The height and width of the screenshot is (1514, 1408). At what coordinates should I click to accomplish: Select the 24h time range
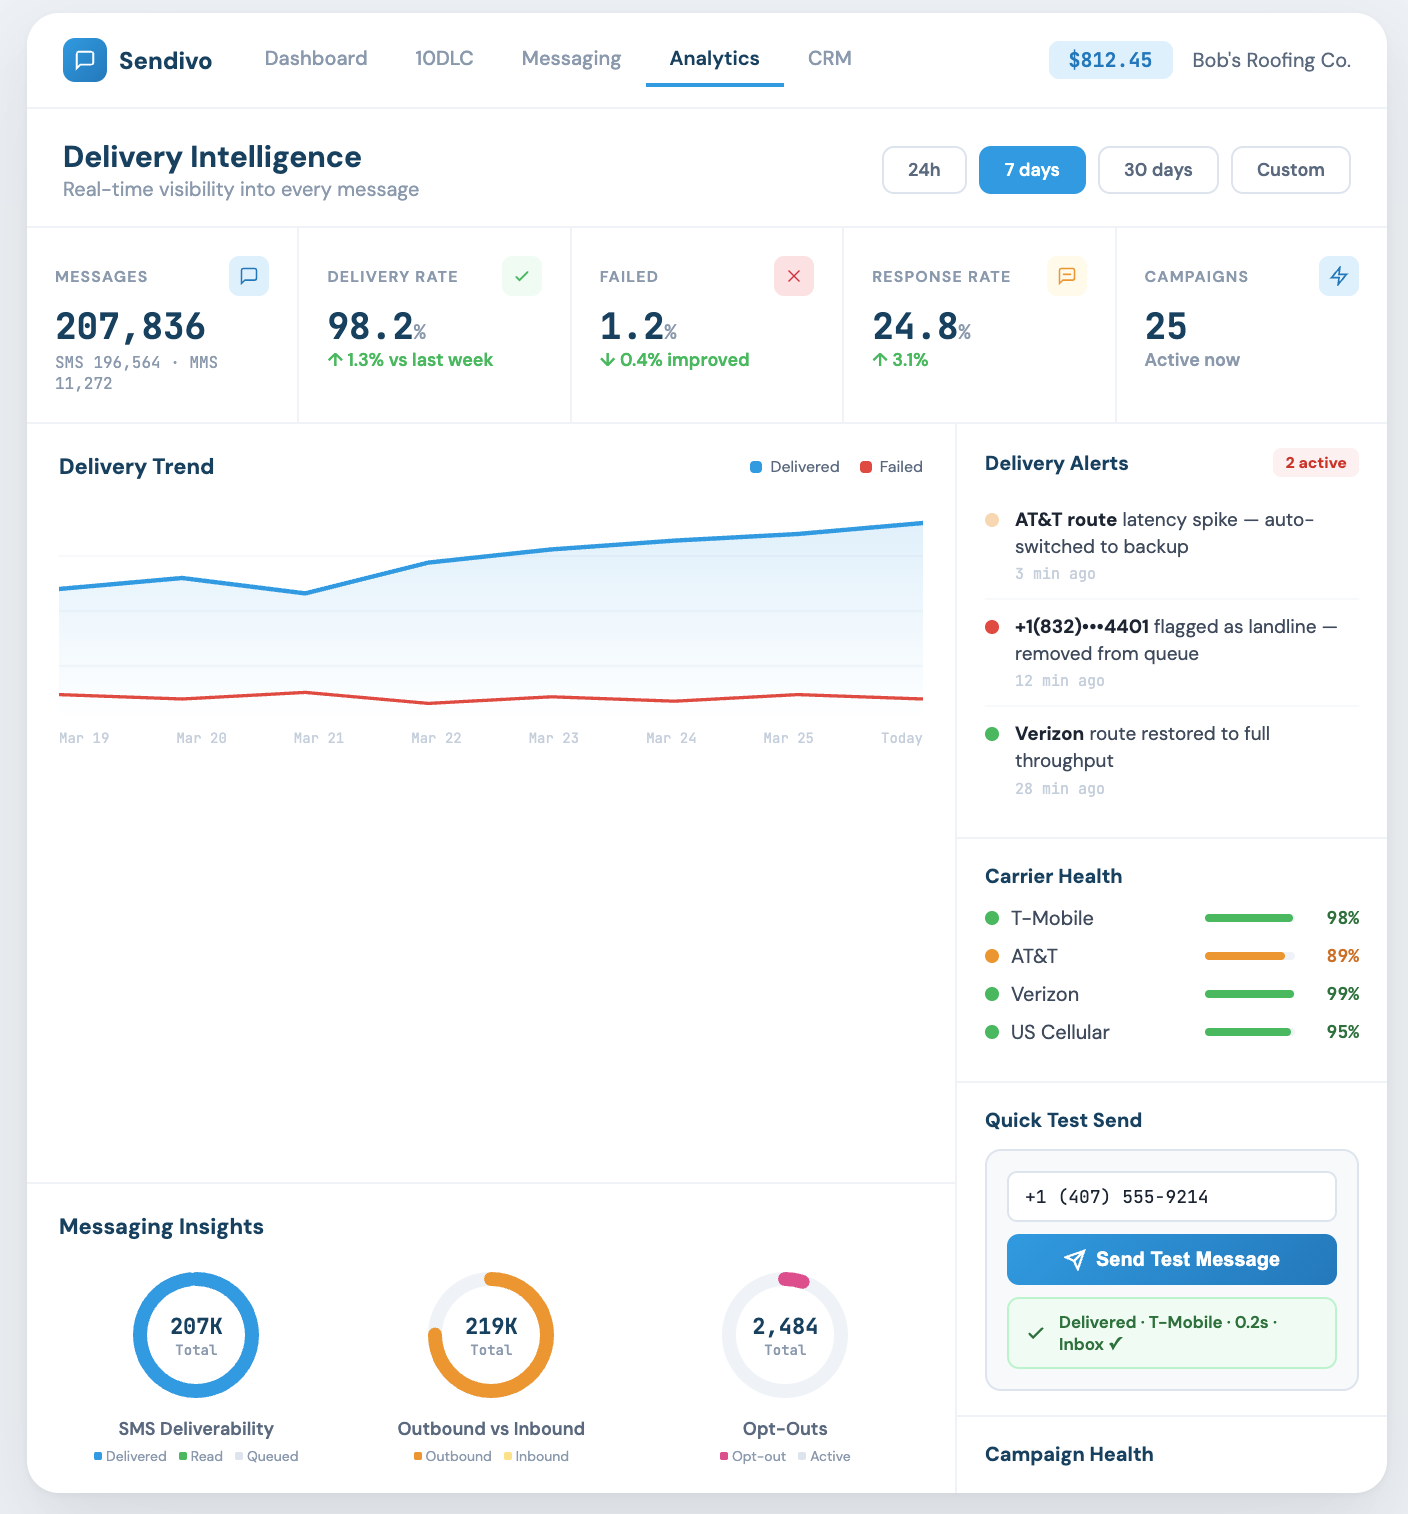(923, 170)
